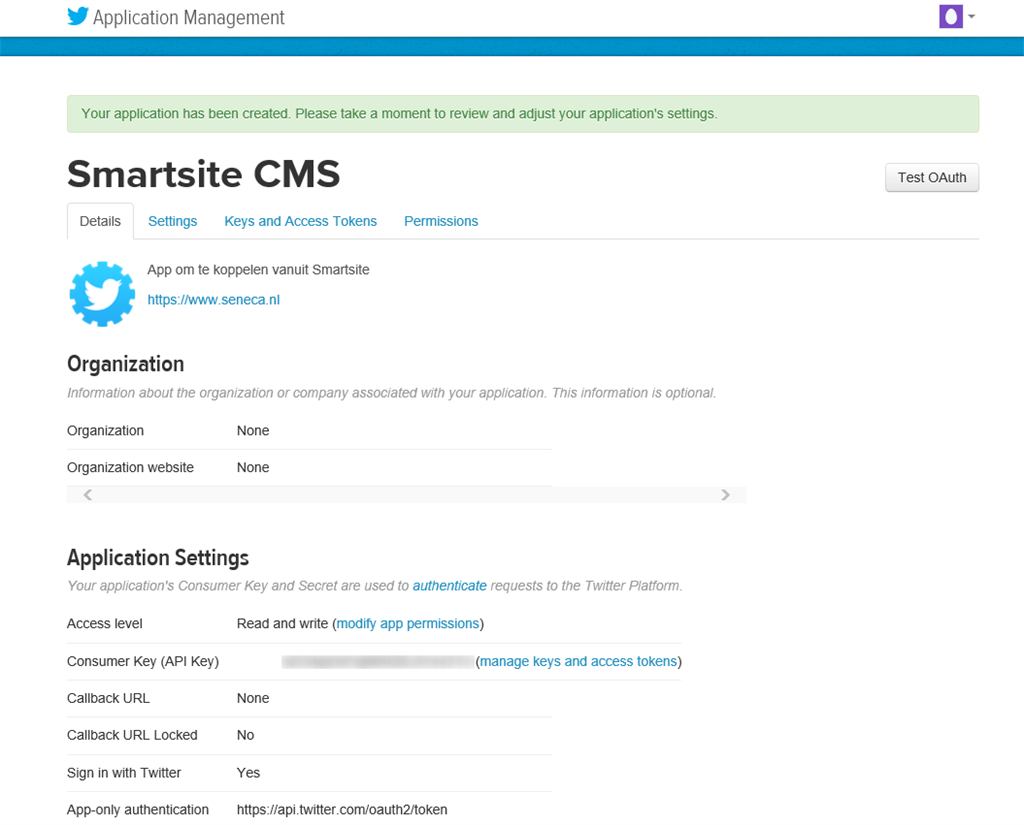Viewport: 1024px width, 825px height.
Task: Click the 'Organization' section heading
Action: tap(125, 364)
